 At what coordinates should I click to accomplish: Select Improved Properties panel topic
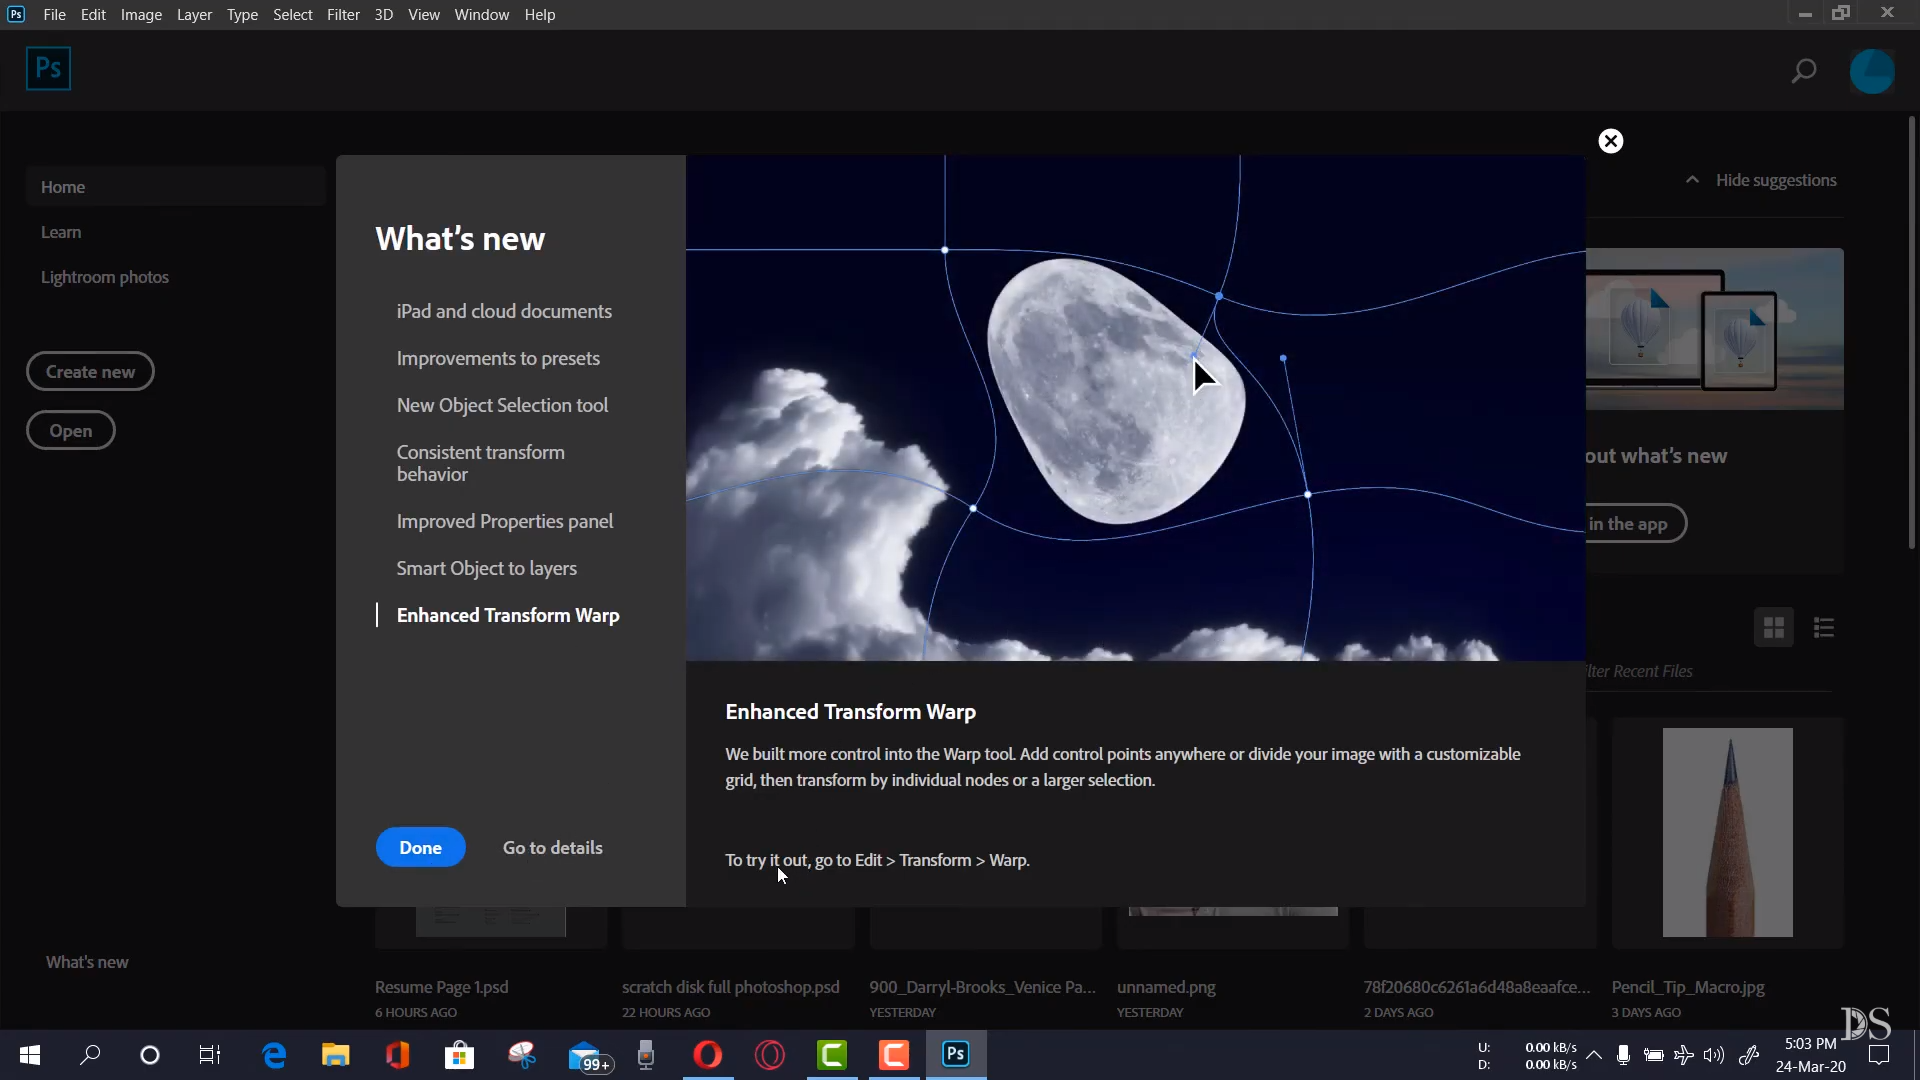(x=505, y=521)
